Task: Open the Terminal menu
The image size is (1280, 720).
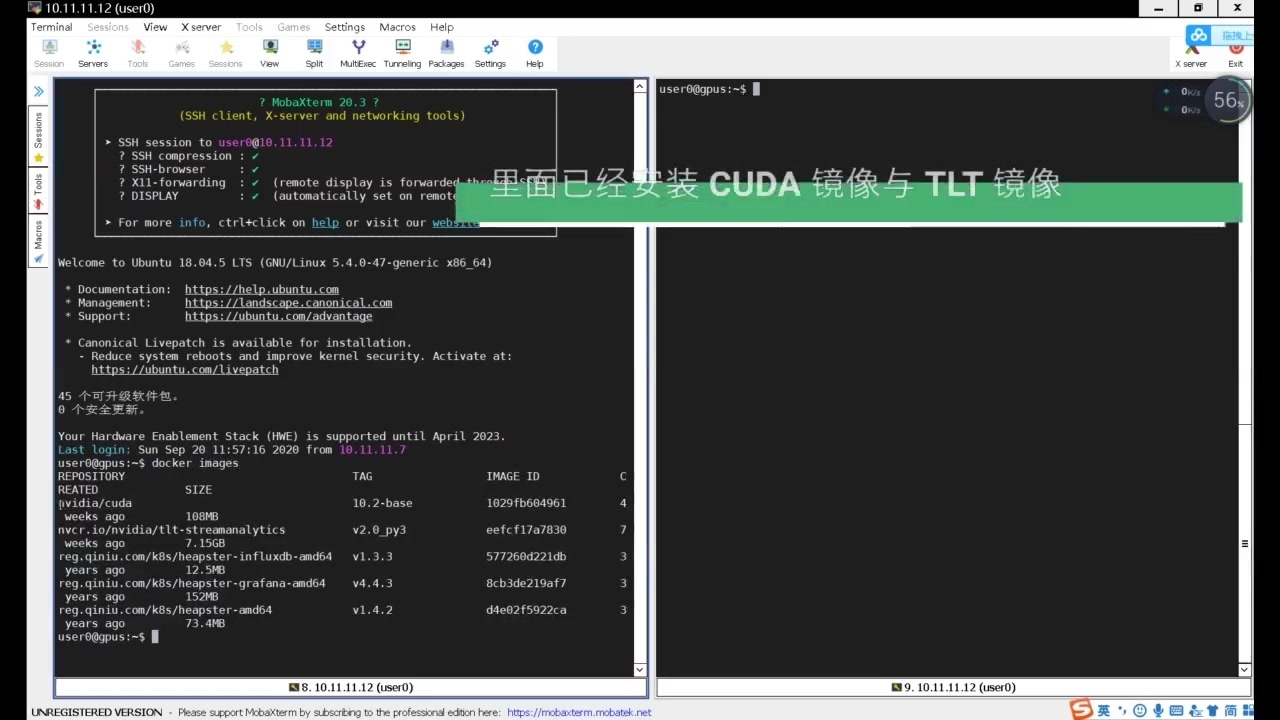Action: [52, 27]
